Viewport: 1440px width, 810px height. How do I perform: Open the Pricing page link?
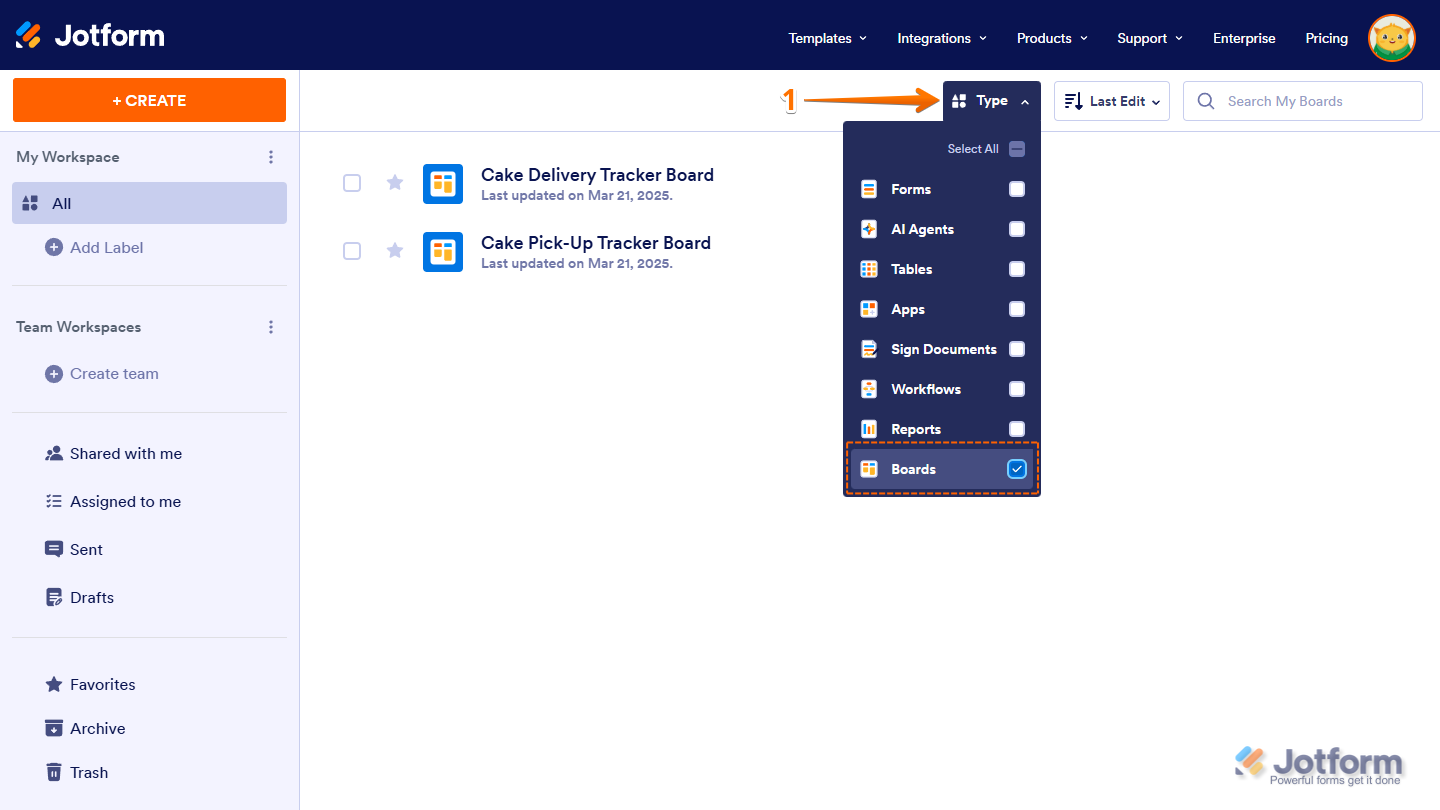click(1326, 38)
